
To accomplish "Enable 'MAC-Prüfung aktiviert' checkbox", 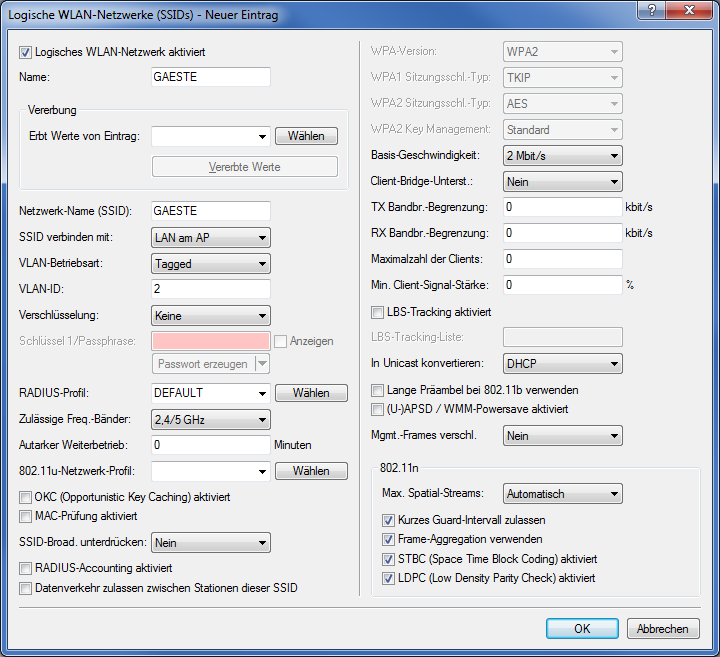I will 26,516.
